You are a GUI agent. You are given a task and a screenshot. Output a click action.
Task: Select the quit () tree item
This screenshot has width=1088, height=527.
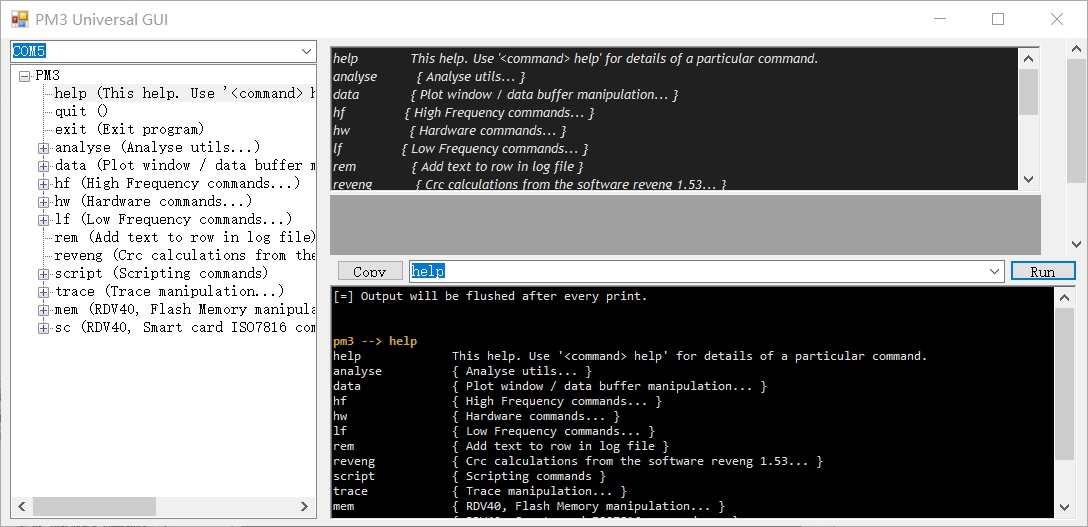tap(82, 111)
